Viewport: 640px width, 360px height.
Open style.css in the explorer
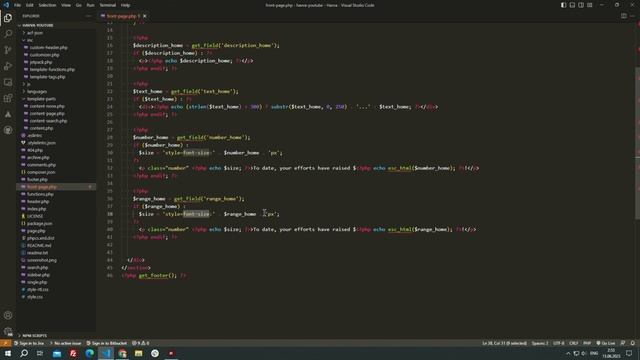[35, 297]
